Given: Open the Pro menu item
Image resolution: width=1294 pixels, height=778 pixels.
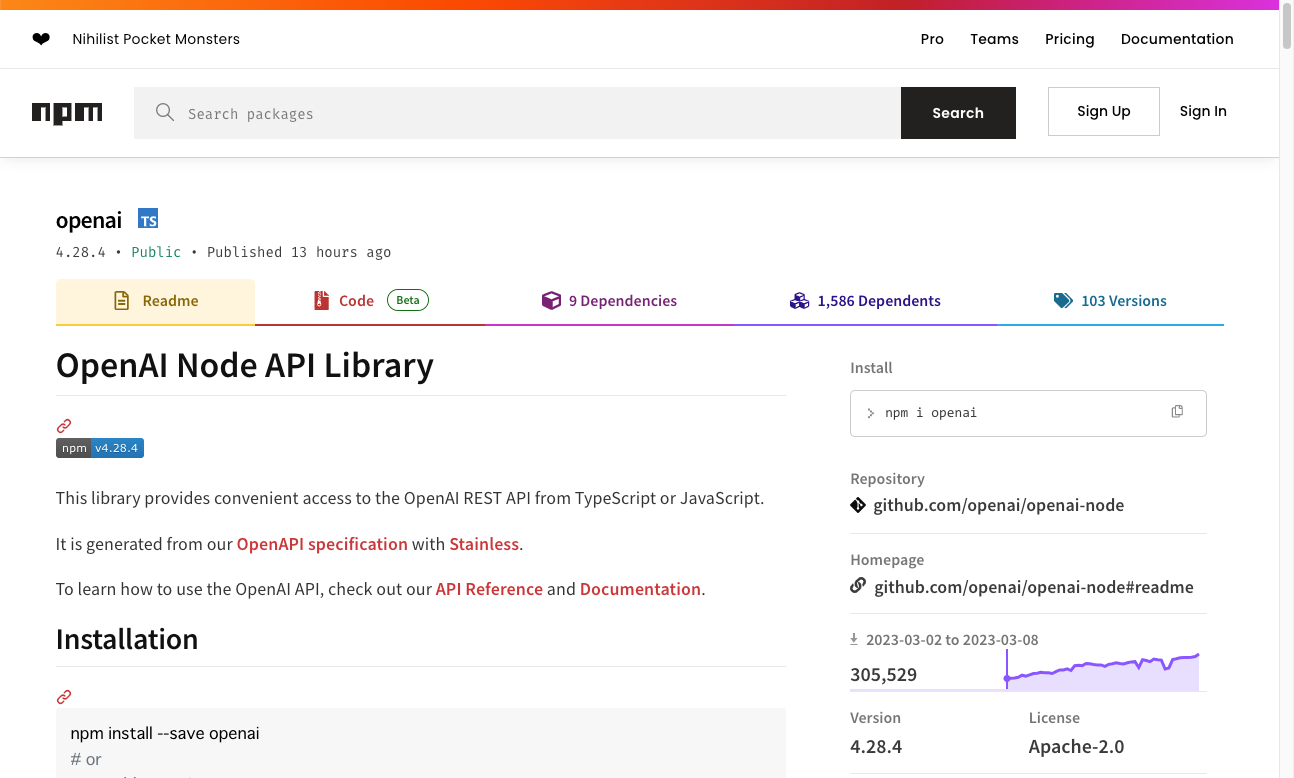Looking at the screenshot, I should pyautogui.click(x=932, y=39).
